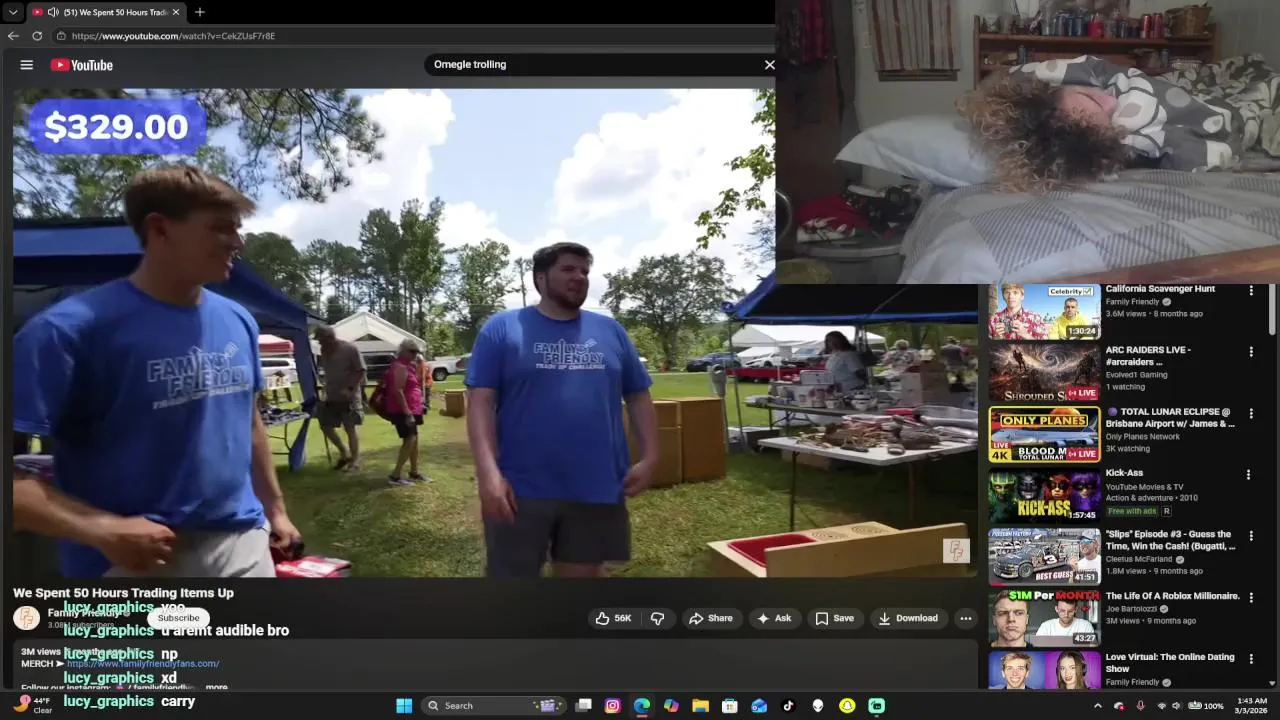Reload the current page
This screenshot has width=1280, height=720.
tap(37, 36)
